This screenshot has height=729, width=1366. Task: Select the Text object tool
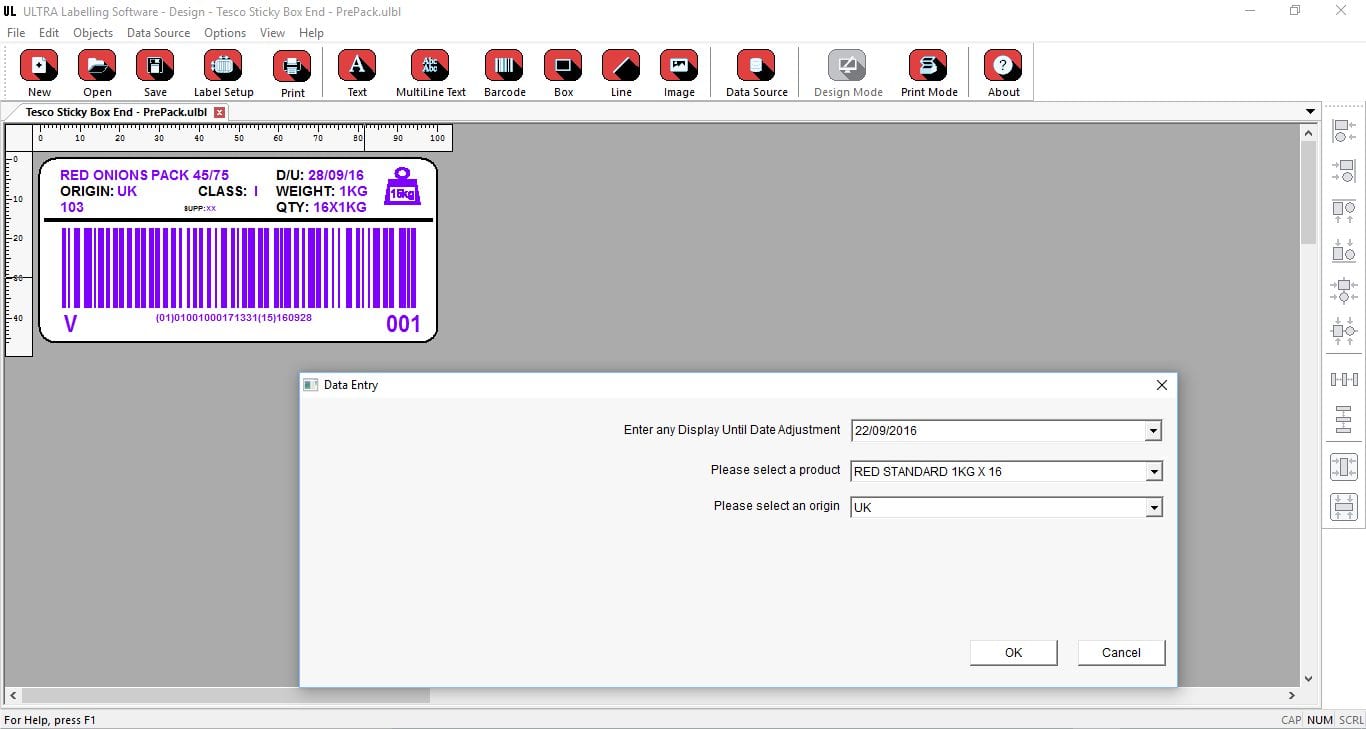357,66
